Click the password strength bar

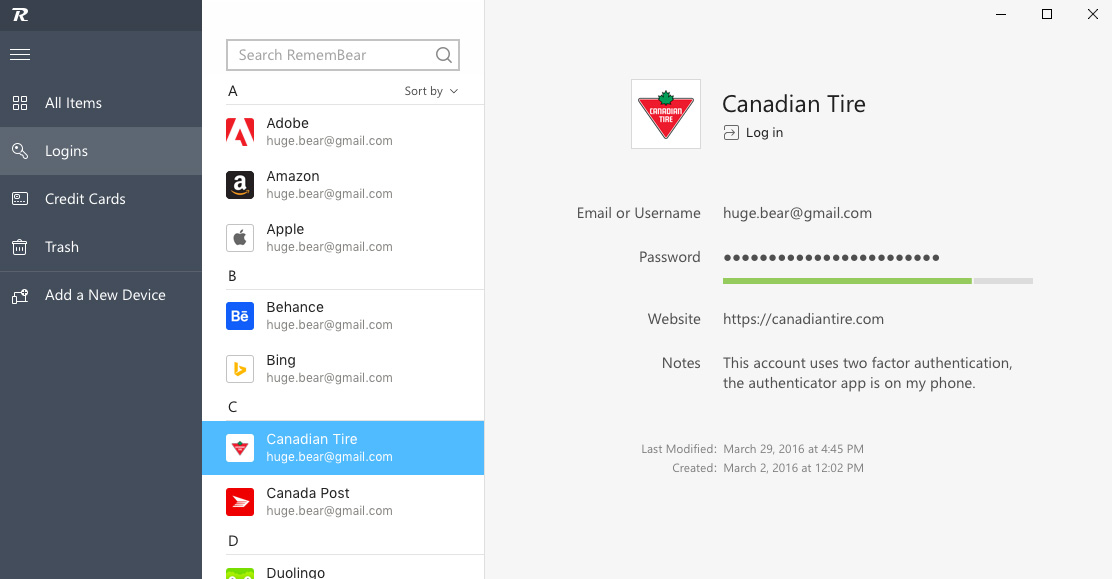pyautogui.click(x=877, y=281)
